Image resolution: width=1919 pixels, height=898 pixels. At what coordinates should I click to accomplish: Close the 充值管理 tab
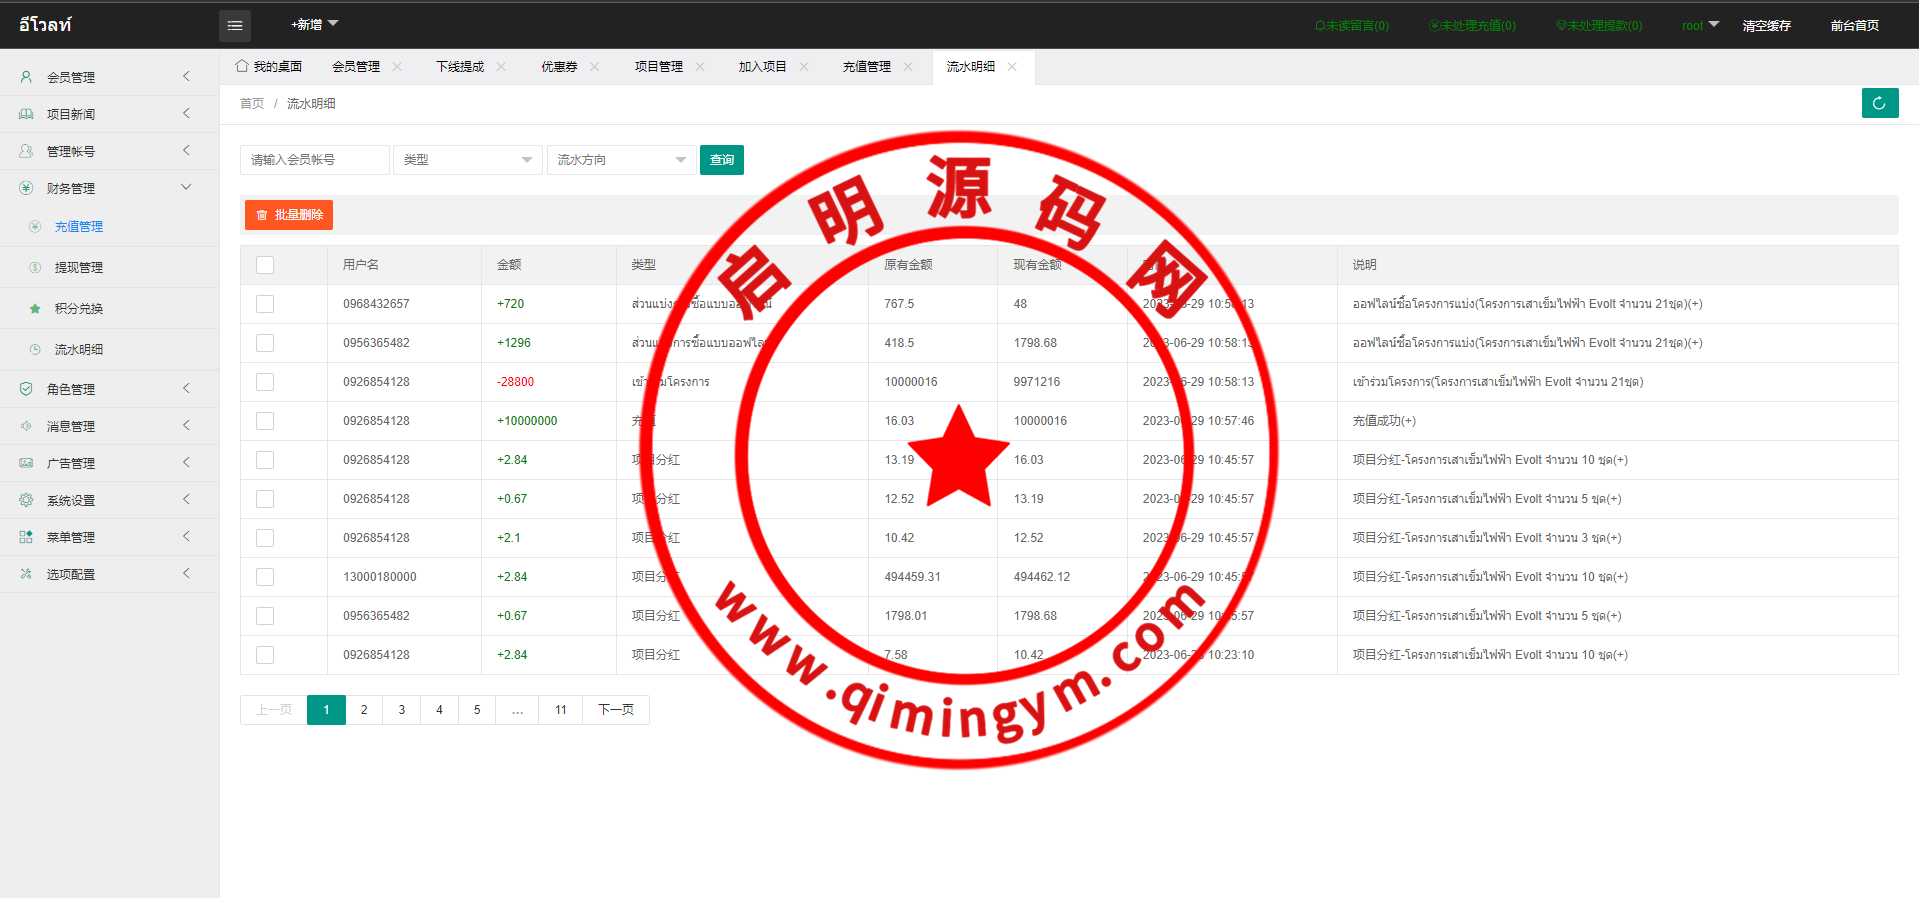click(x=908, y=67)
